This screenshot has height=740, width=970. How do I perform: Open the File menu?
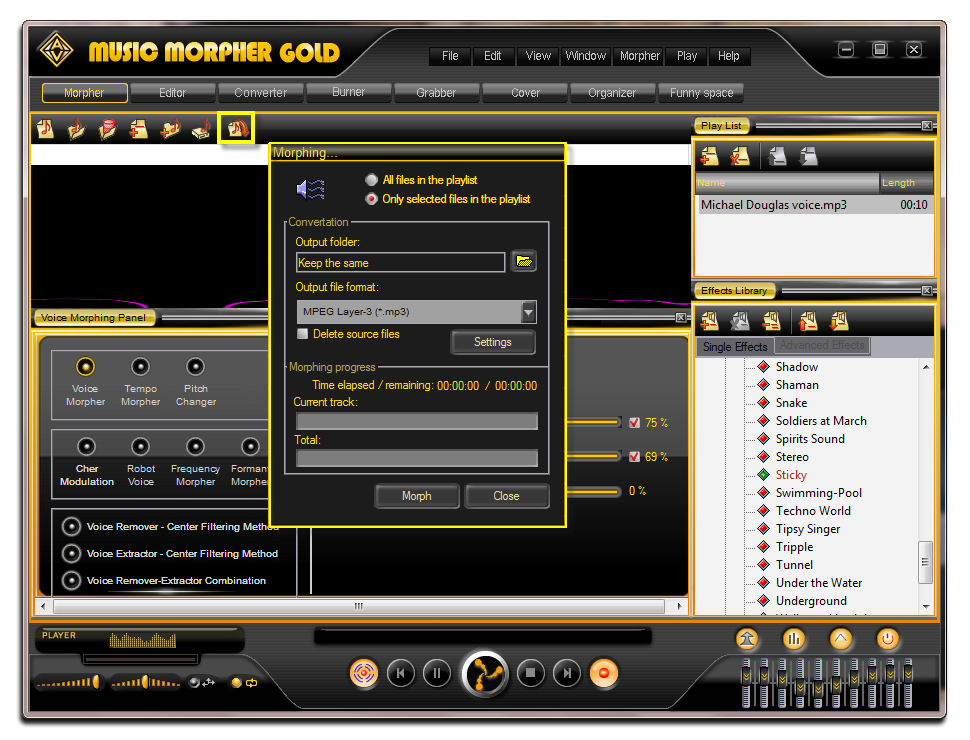(x=450, y=56)
